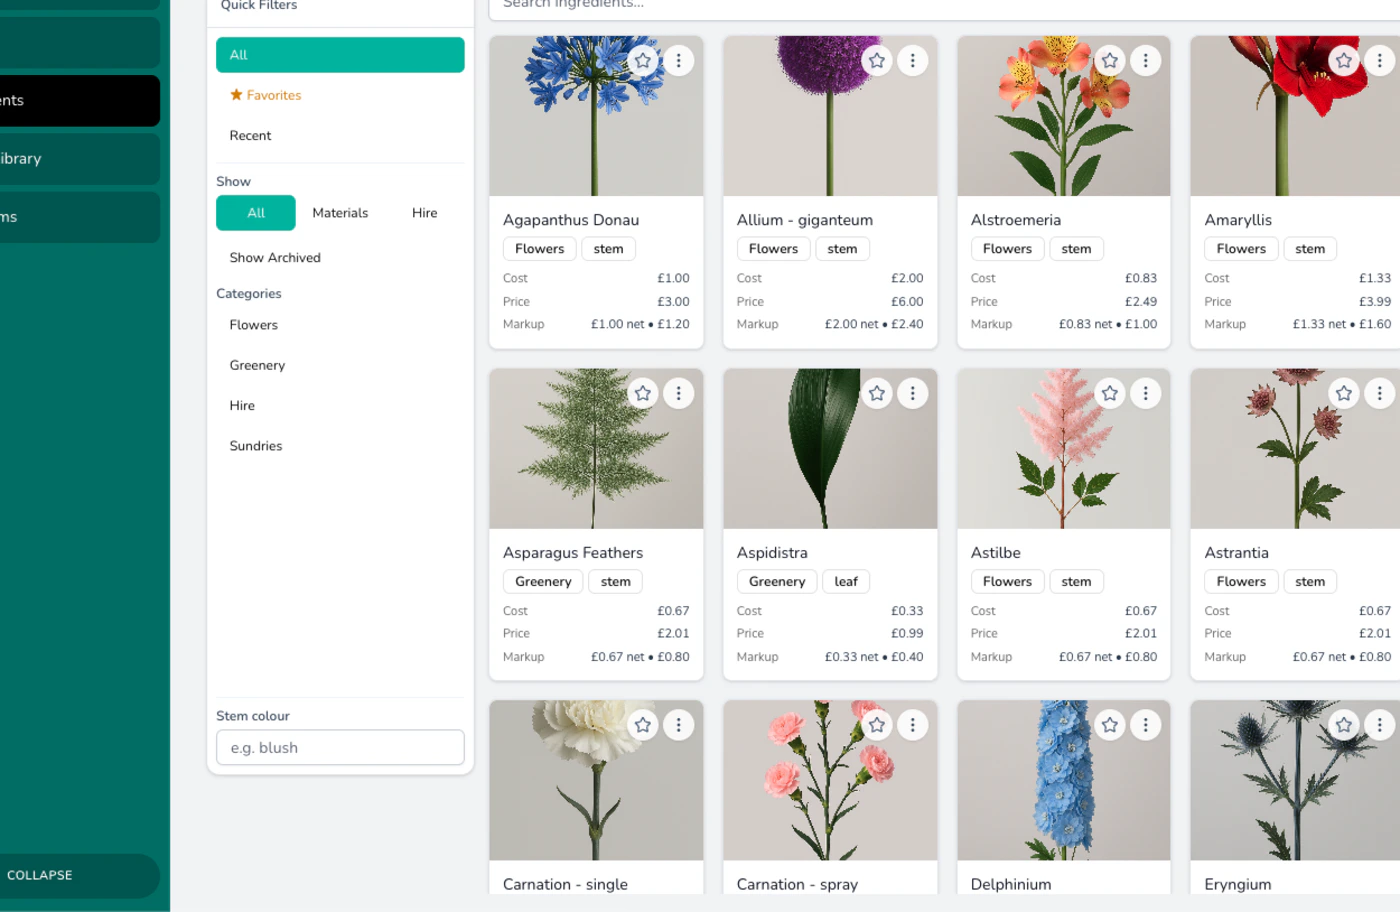
Task: Click Greenery tag on Asparagus Feathers
Action: (x=543, y=582)
